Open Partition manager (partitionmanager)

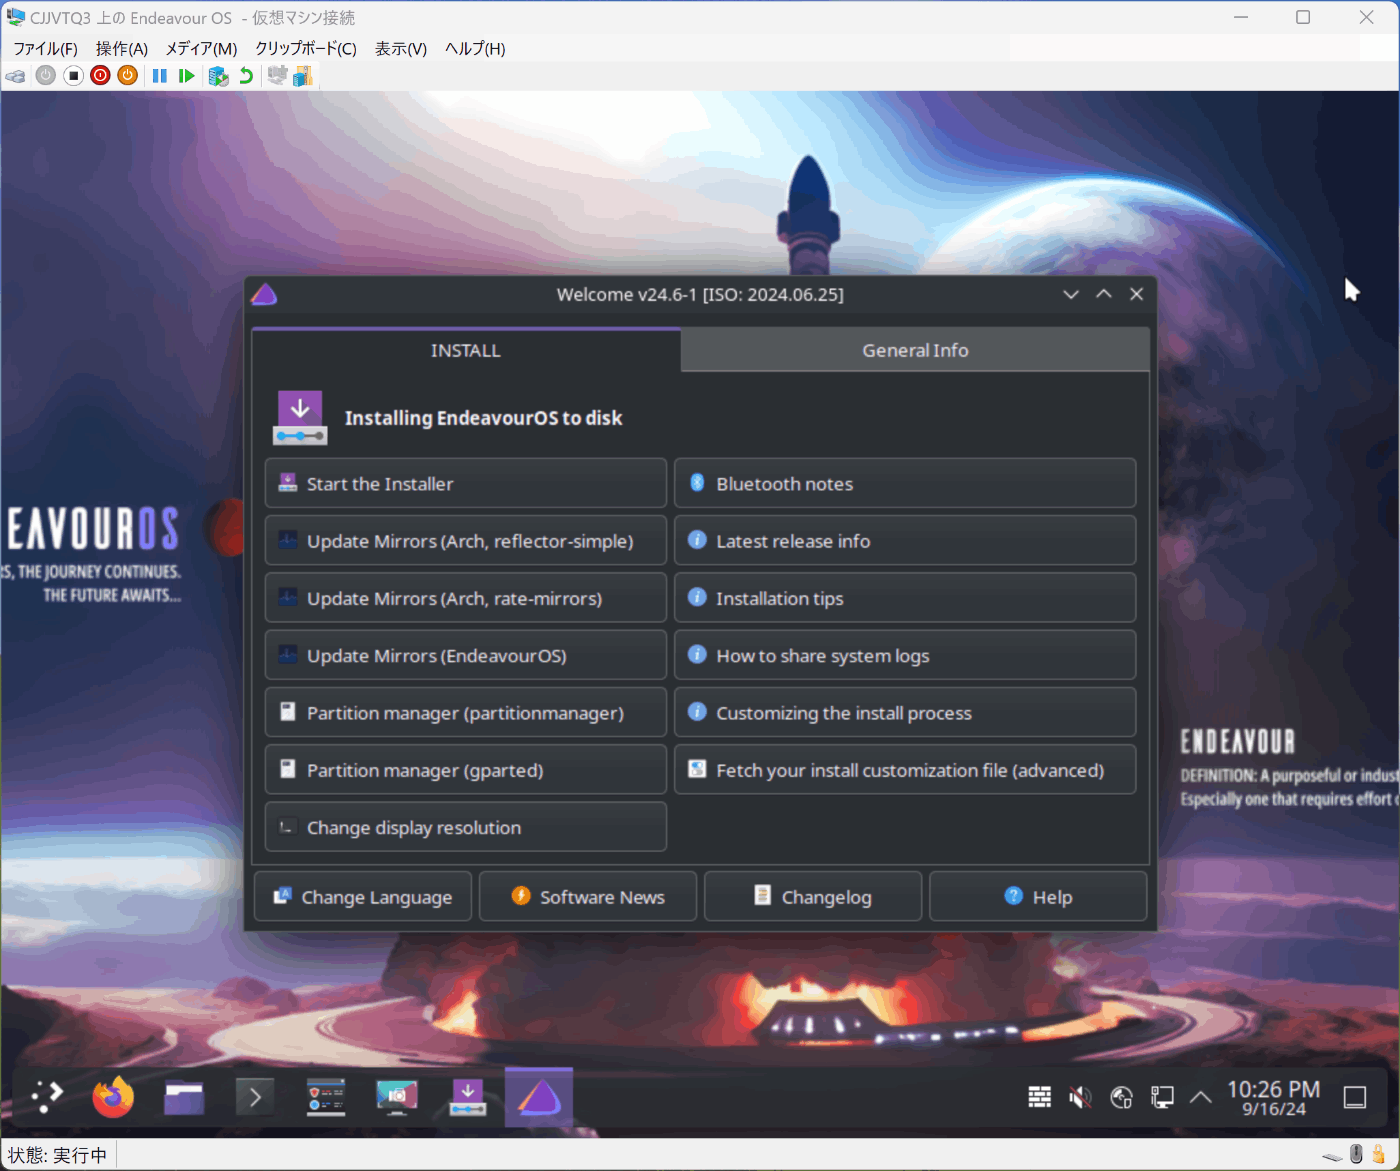tap(466, 713)
